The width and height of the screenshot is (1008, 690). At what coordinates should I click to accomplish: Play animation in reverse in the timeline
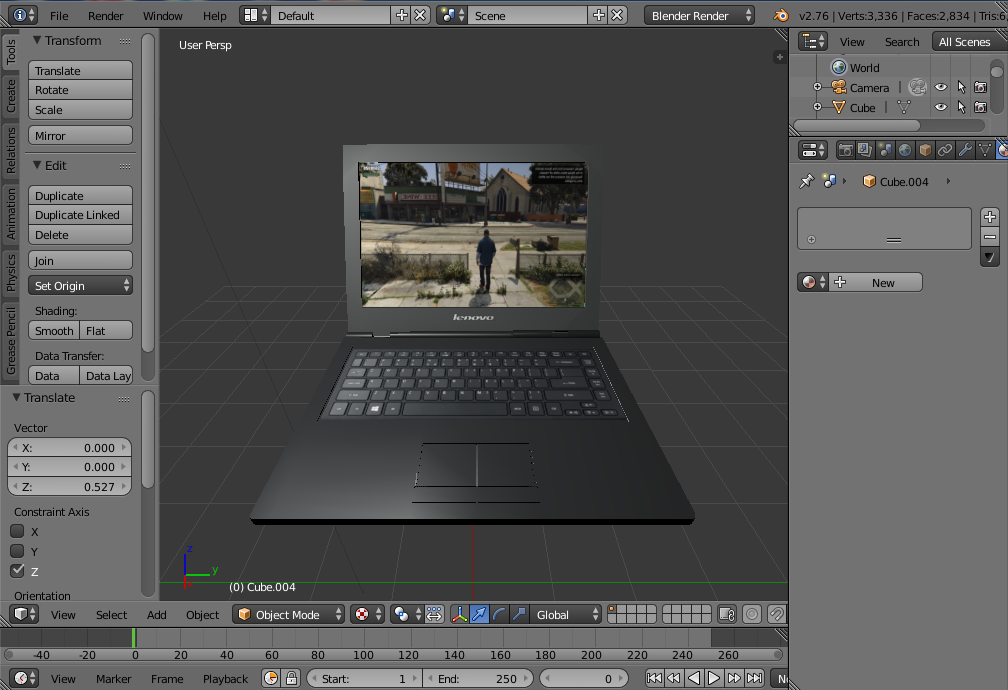(694, 678)
